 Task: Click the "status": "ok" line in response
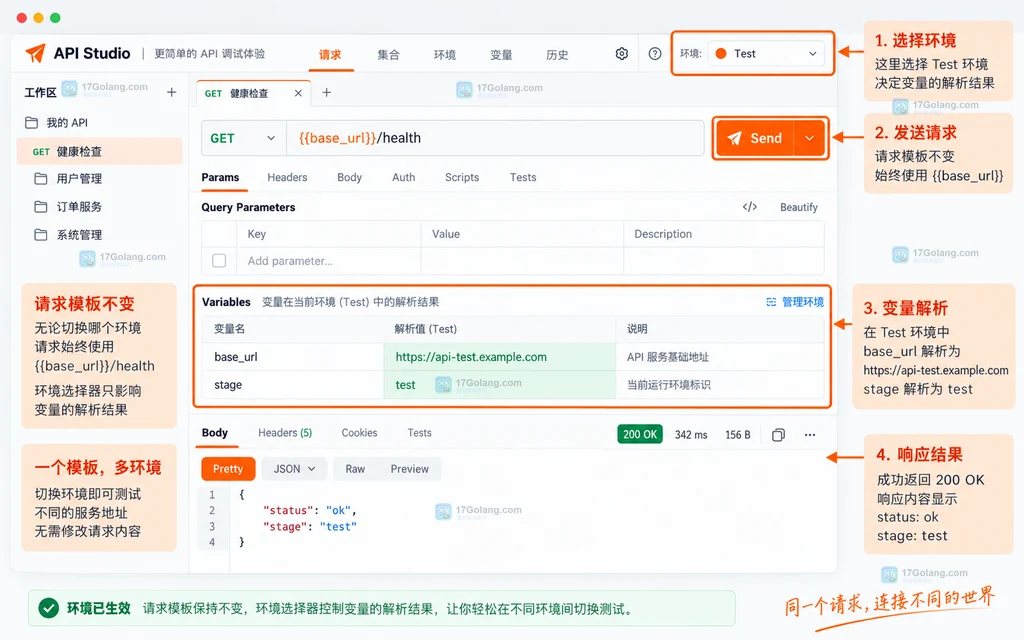pyautogui.click(x=310, y=510)
